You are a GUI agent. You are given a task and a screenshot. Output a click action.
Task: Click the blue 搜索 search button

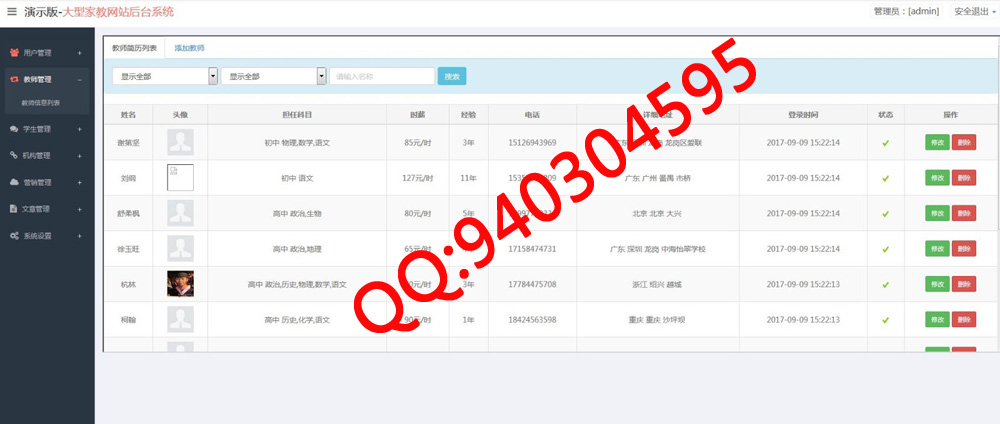click(x=452, y=76)
